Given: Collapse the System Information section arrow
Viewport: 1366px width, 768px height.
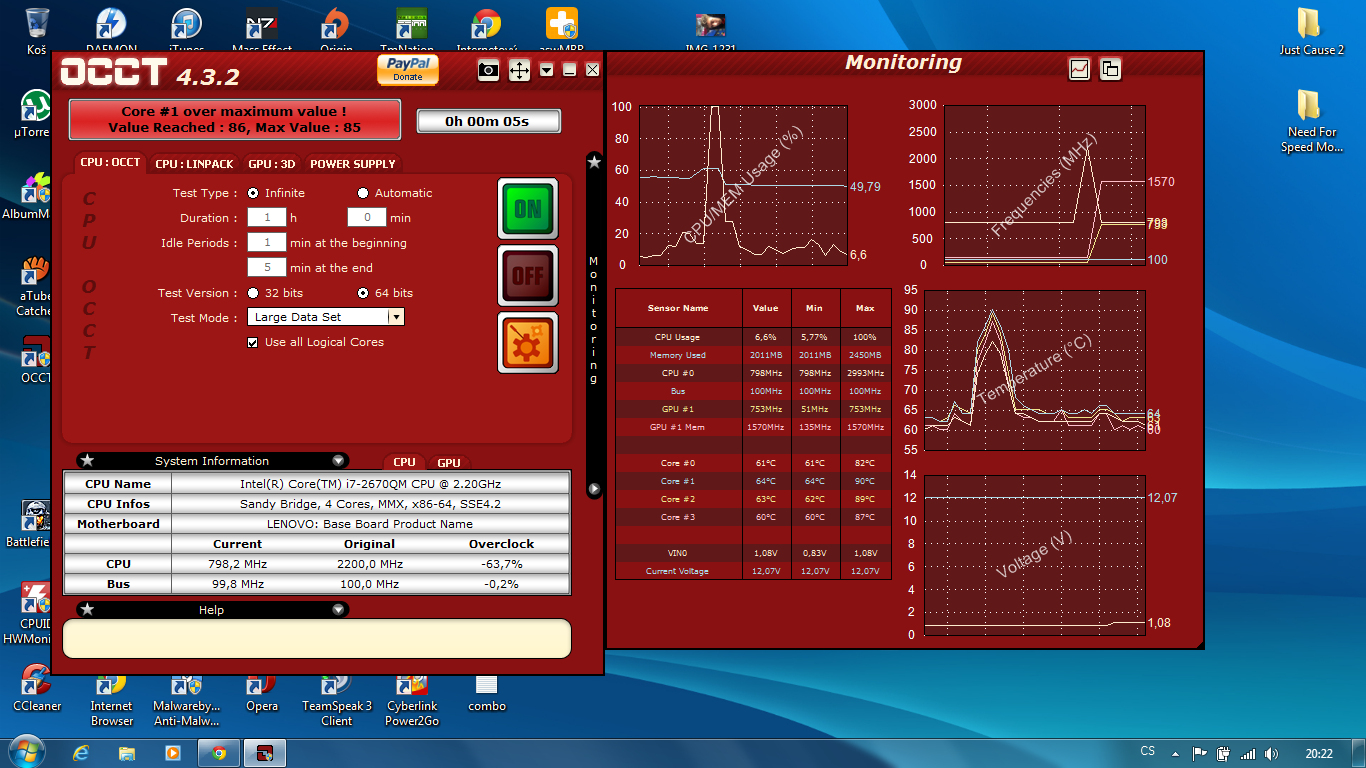Looking at the screenshot, I should point(339,461).
